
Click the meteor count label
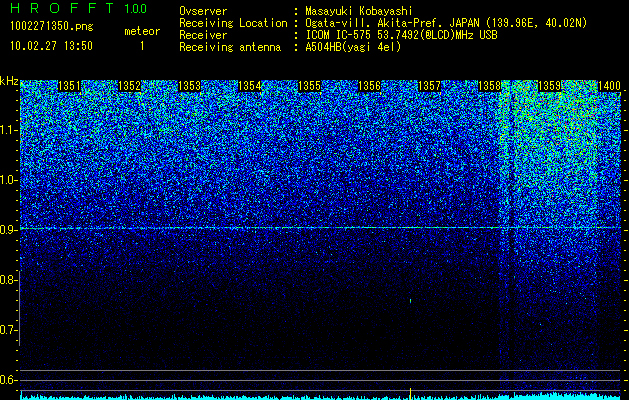pos(142,31)
